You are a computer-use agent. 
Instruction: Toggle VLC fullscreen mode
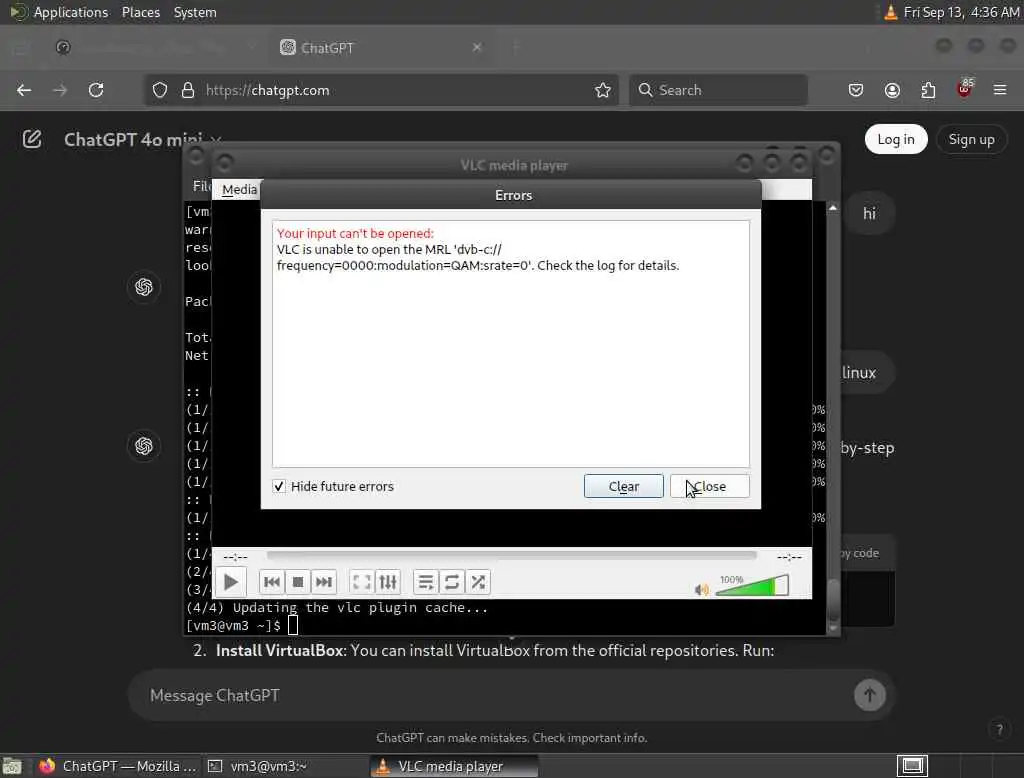pyautogui.click(x=361, y=582)
